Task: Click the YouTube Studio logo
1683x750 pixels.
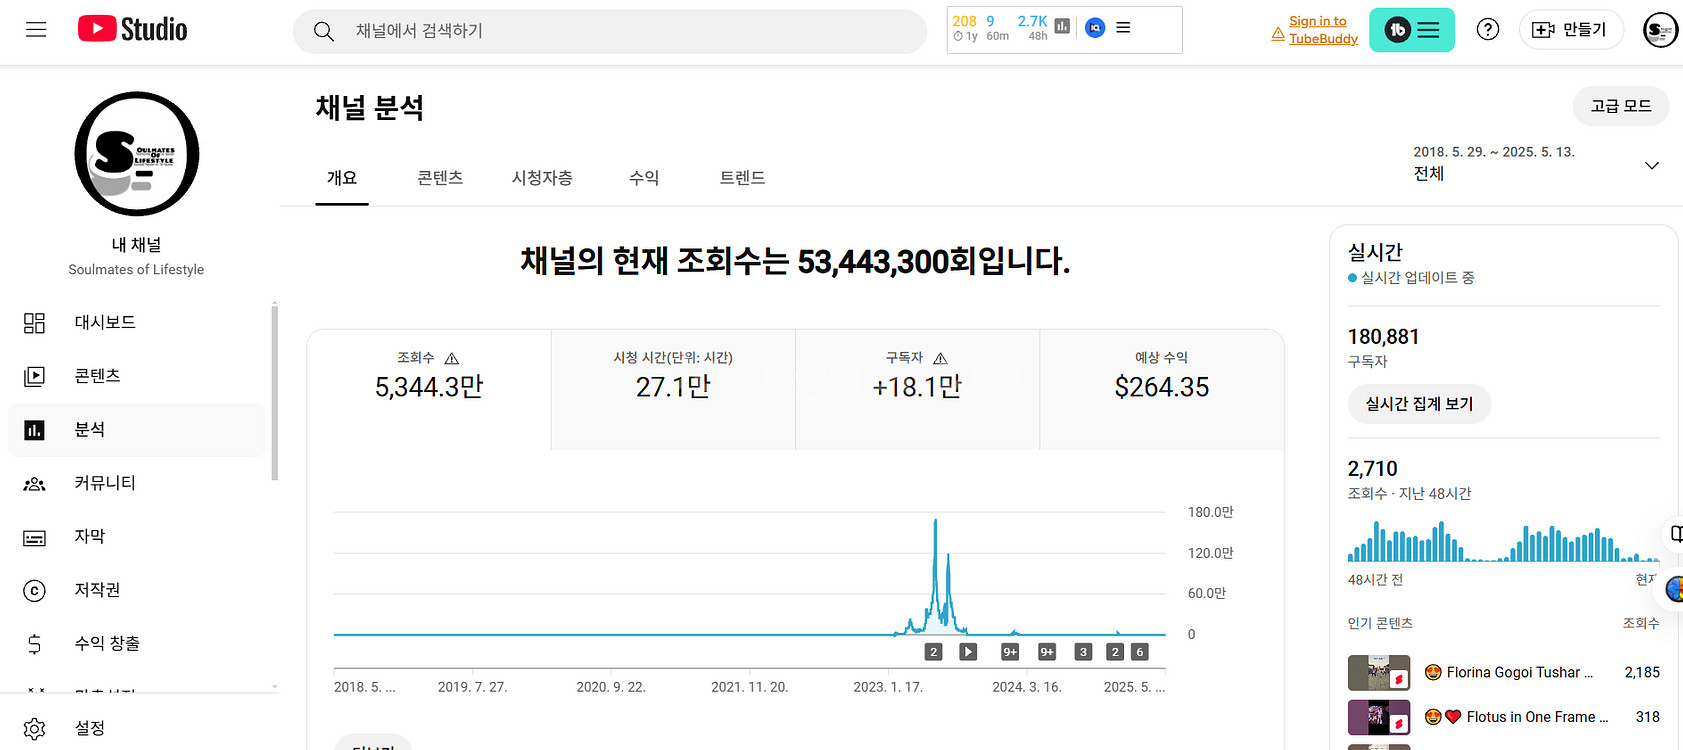Action: tap(133, 30)
